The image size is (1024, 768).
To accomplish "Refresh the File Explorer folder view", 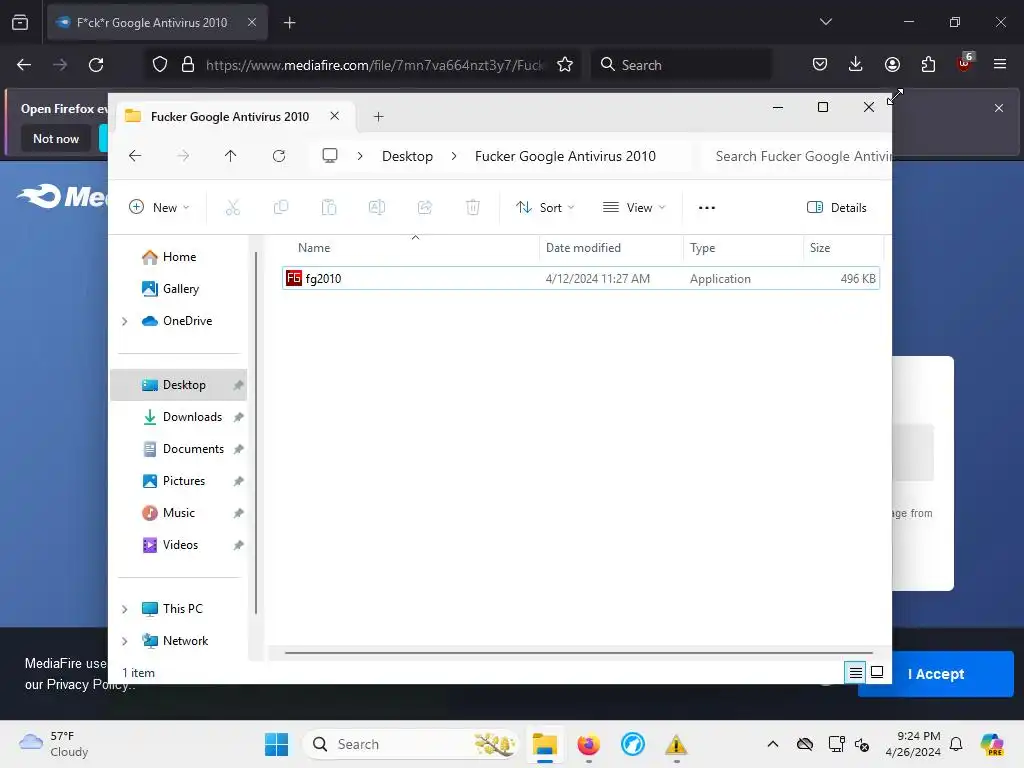I will click(279, 156).
